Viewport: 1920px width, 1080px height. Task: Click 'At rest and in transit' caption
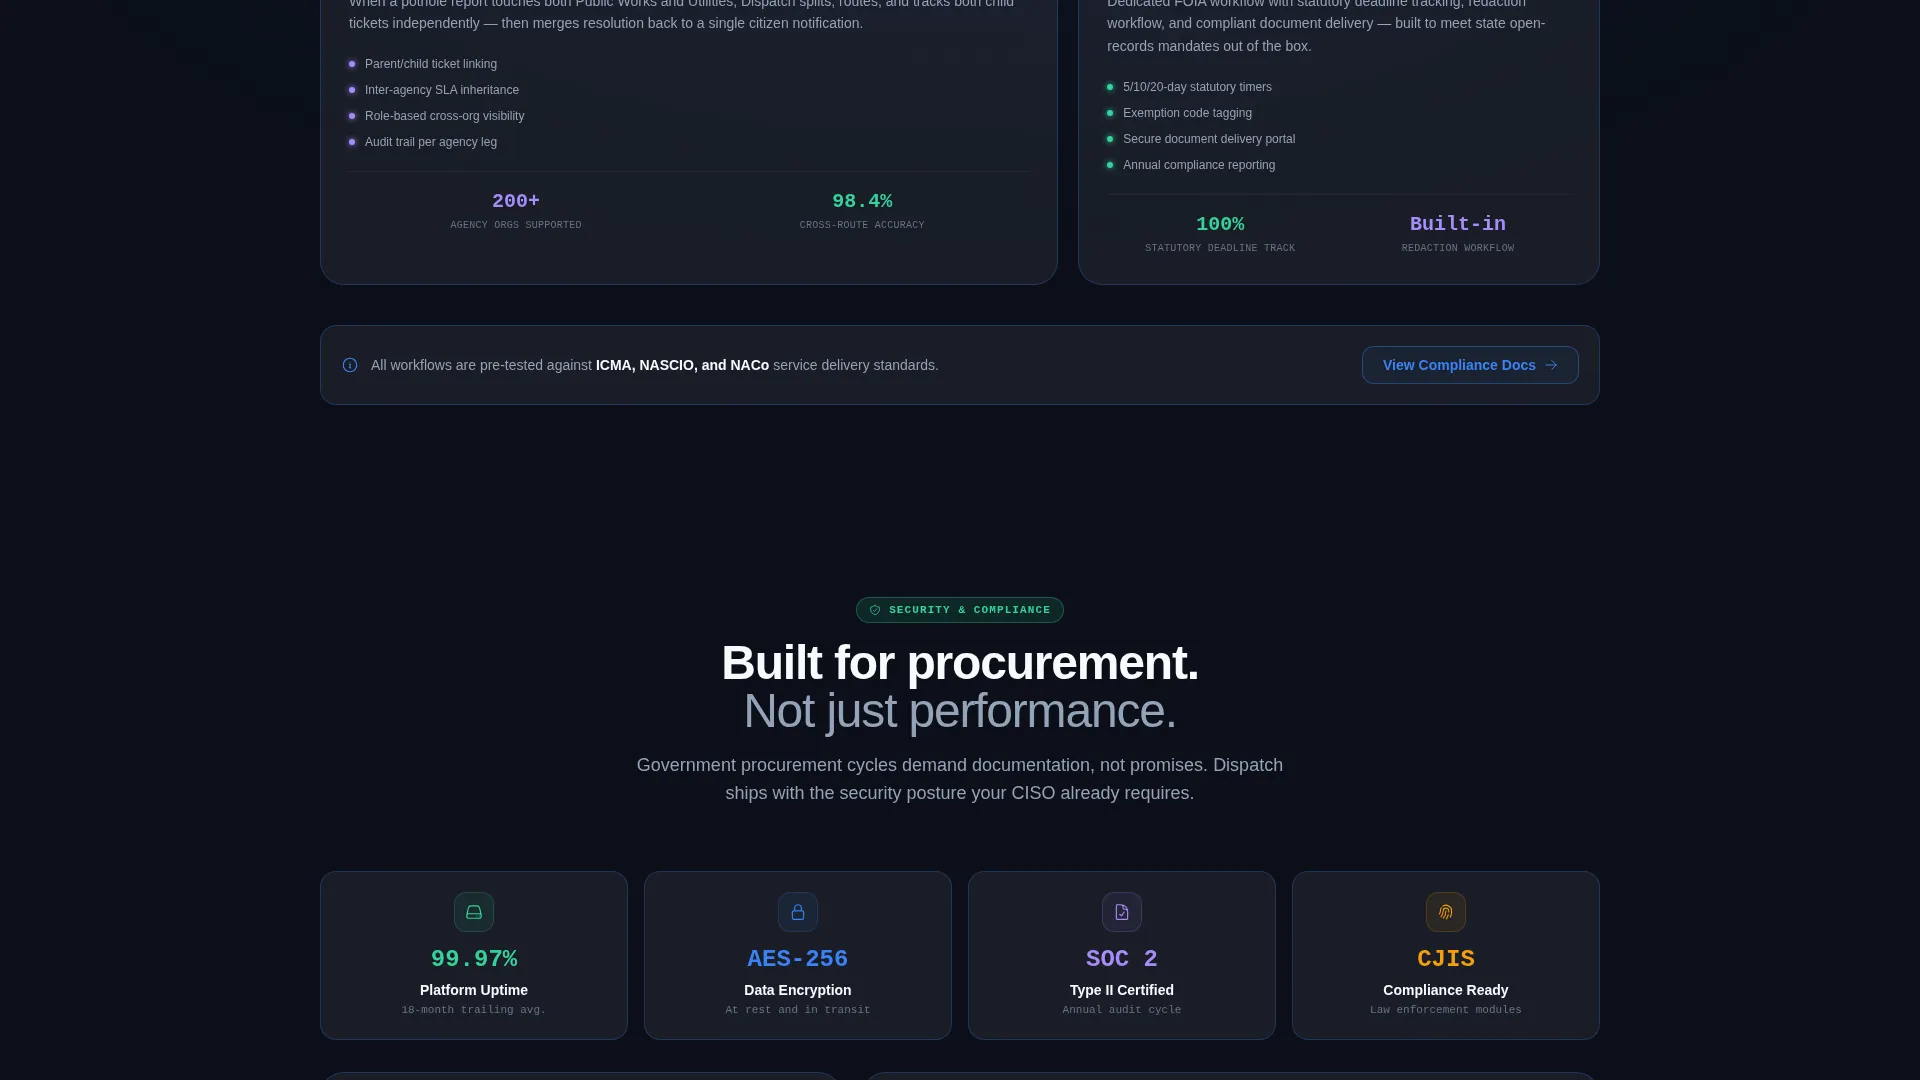pyautogui.click(x=798, y=1010)
